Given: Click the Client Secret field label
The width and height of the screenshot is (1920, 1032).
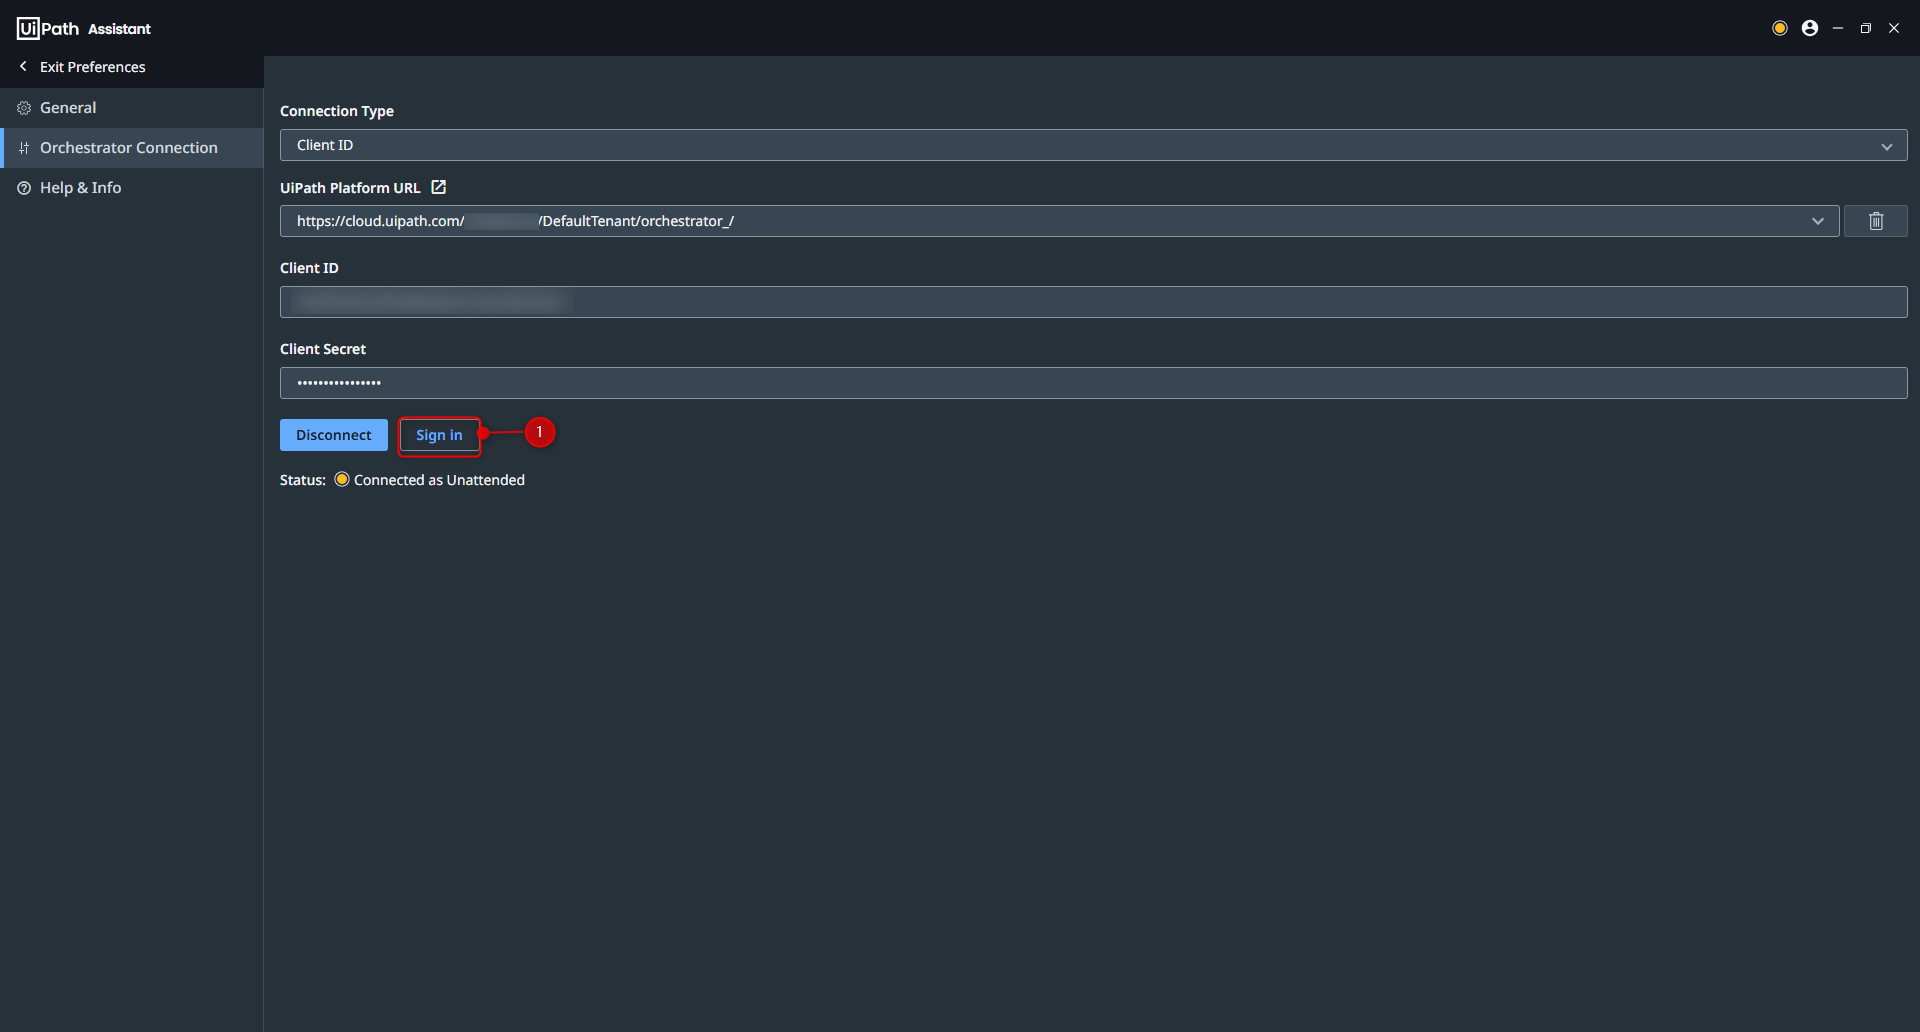Looking at the screenshot, I should click(x=323, y=349).
